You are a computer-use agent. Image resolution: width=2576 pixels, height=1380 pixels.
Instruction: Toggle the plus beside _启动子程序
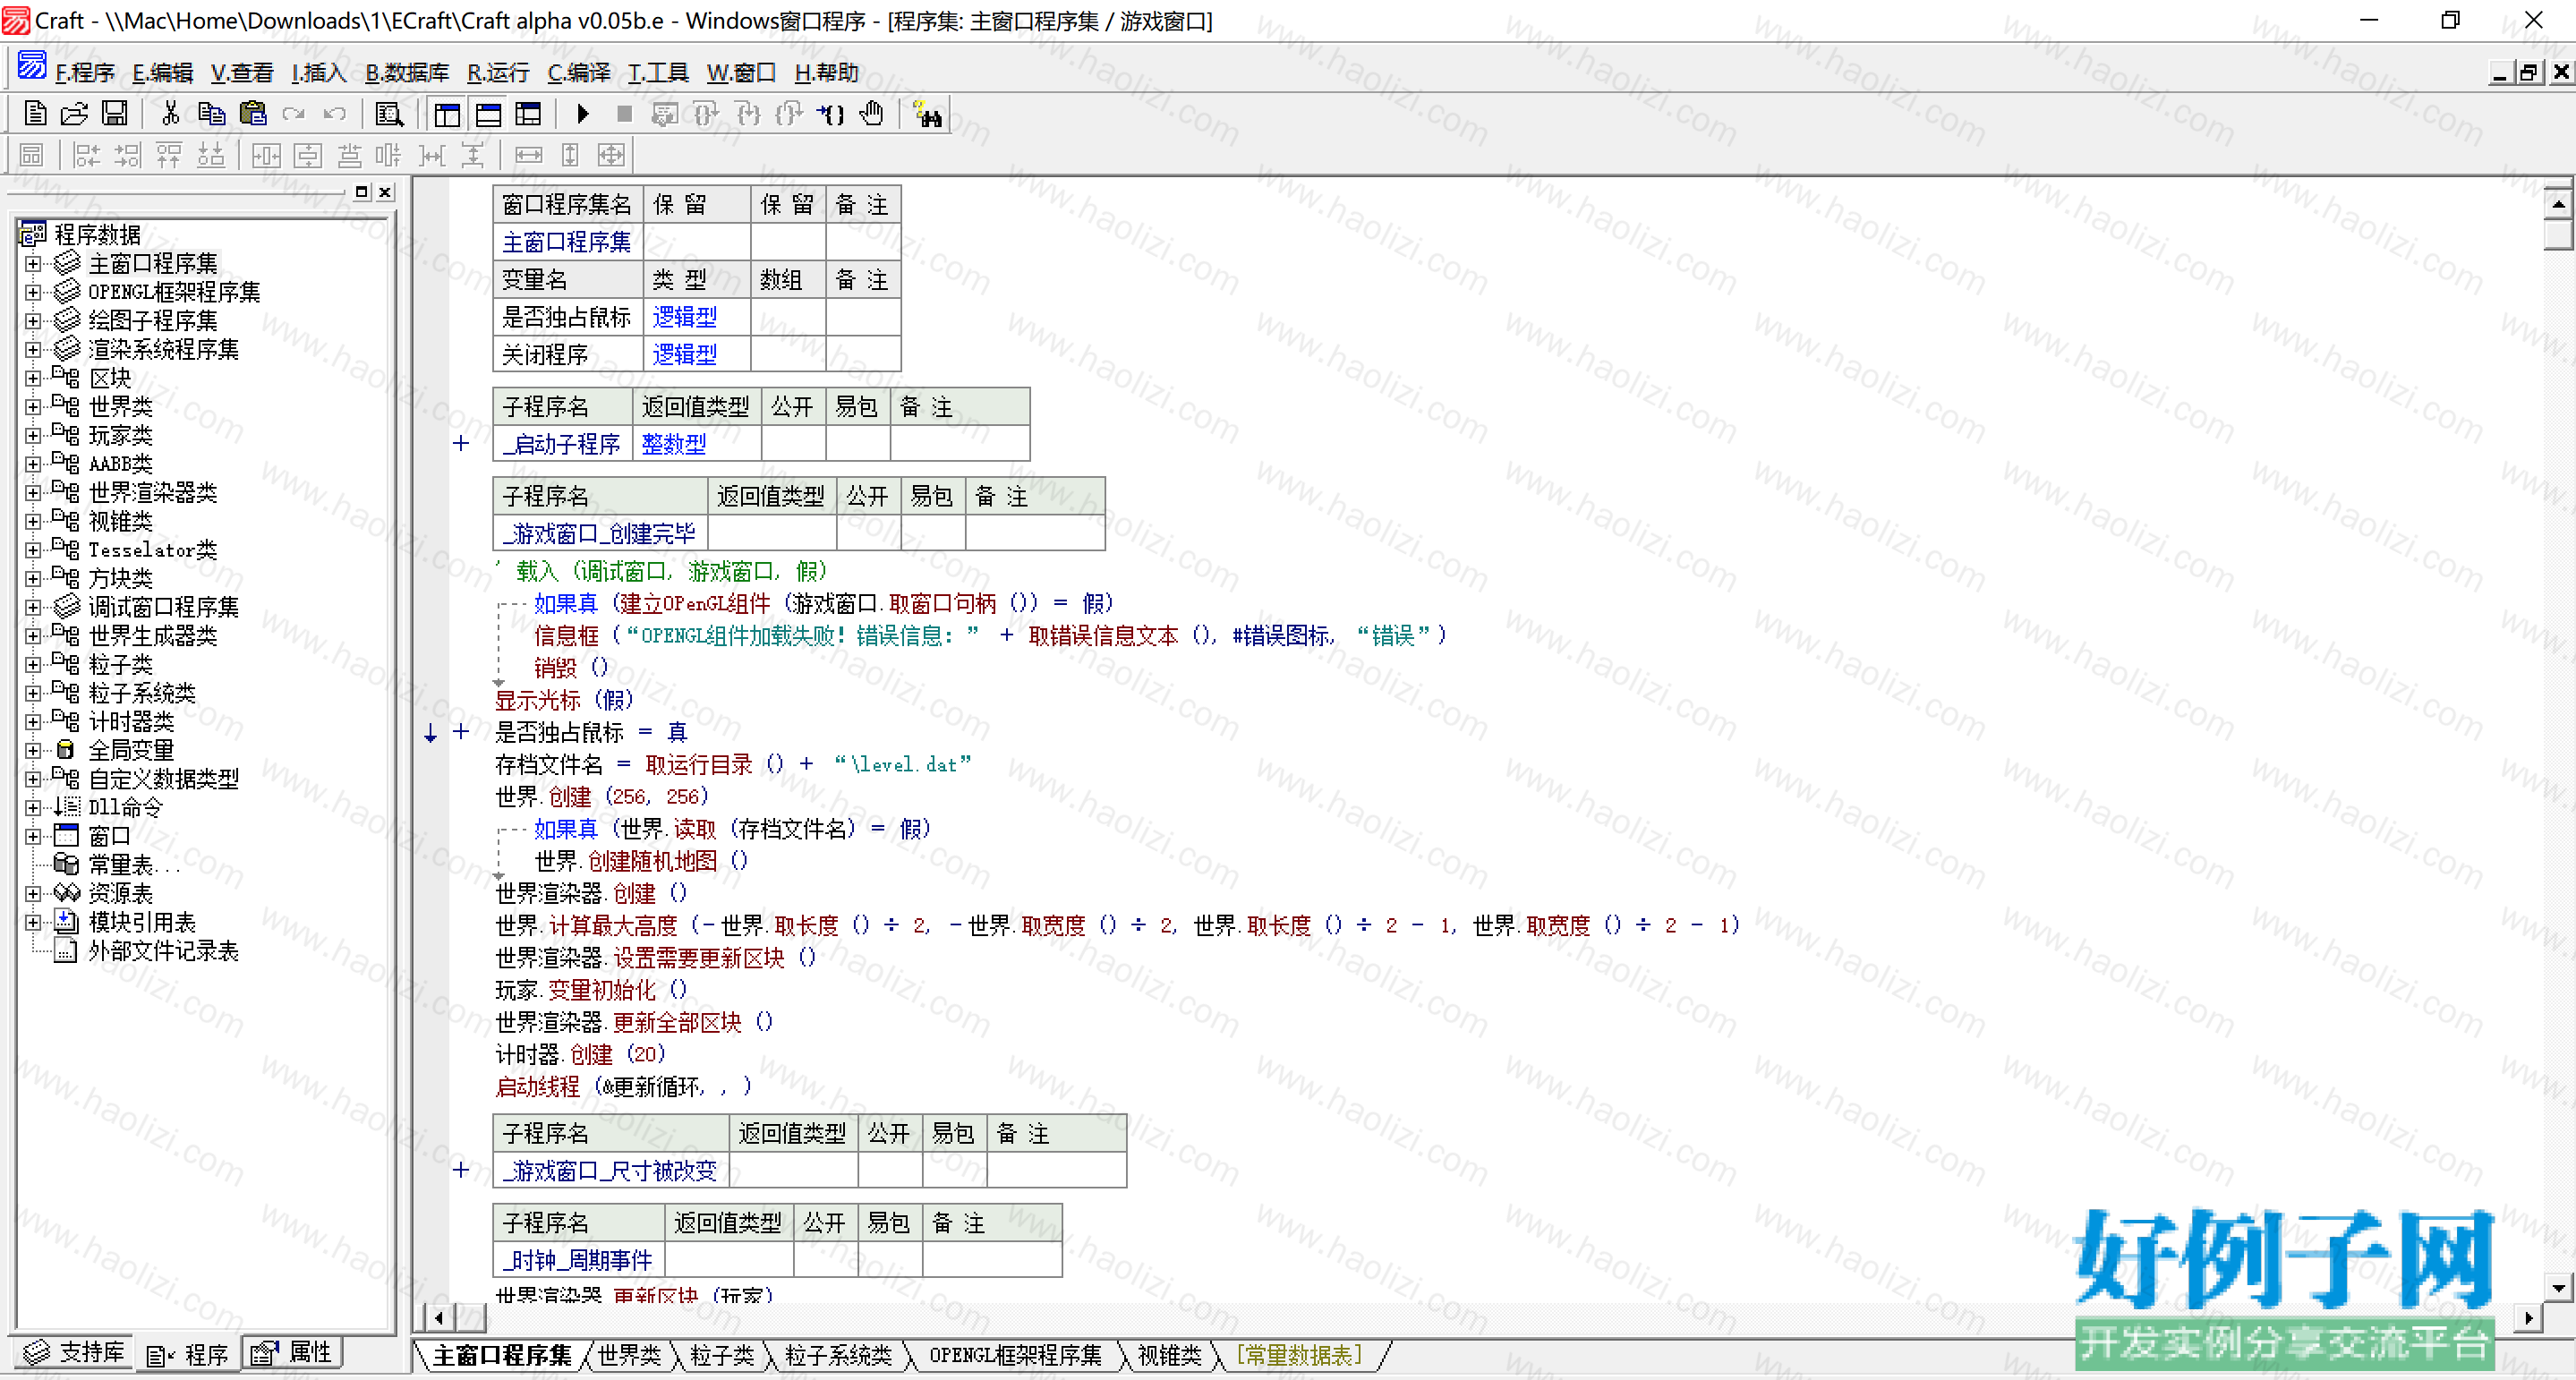tap(461, 443)
